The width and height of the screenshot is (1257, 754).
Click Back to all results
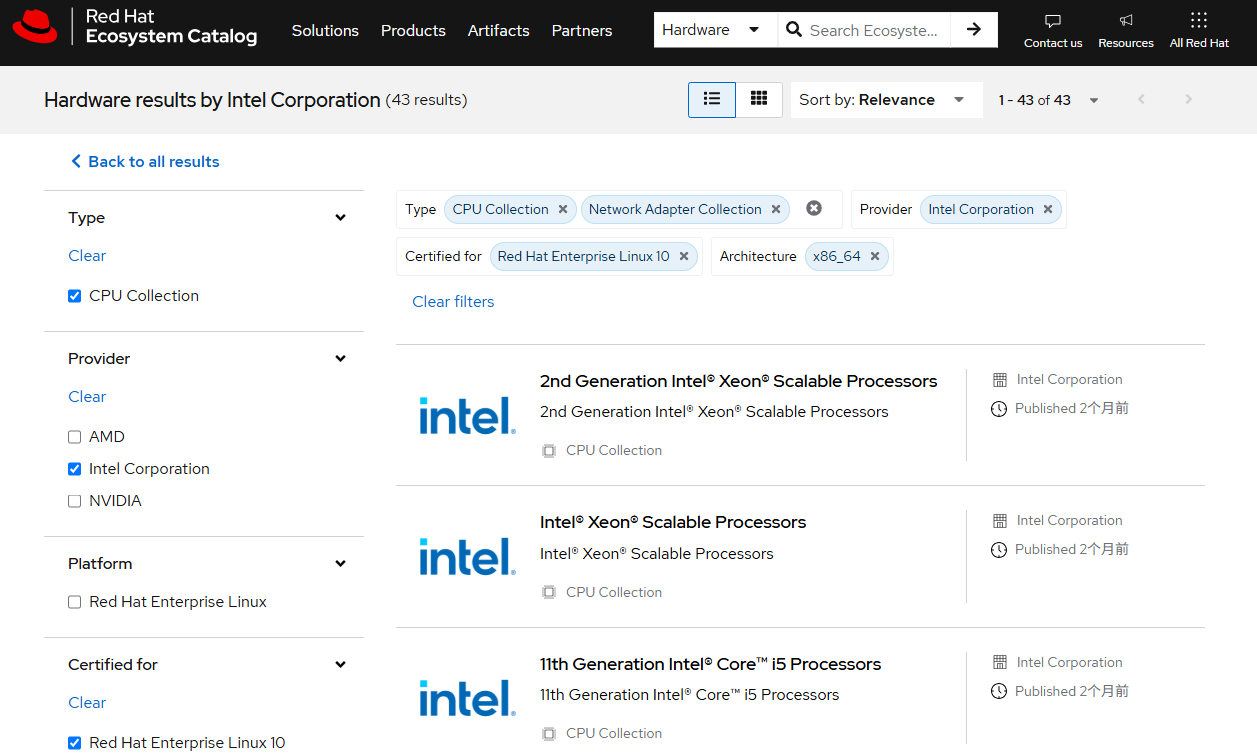point(144,161)
